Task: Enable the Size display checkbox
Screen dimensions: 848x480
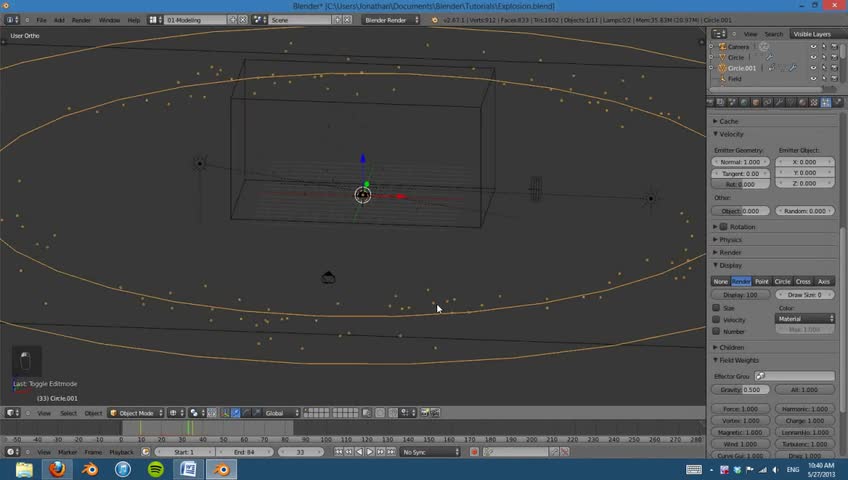Action: click(x=716, y=308)
